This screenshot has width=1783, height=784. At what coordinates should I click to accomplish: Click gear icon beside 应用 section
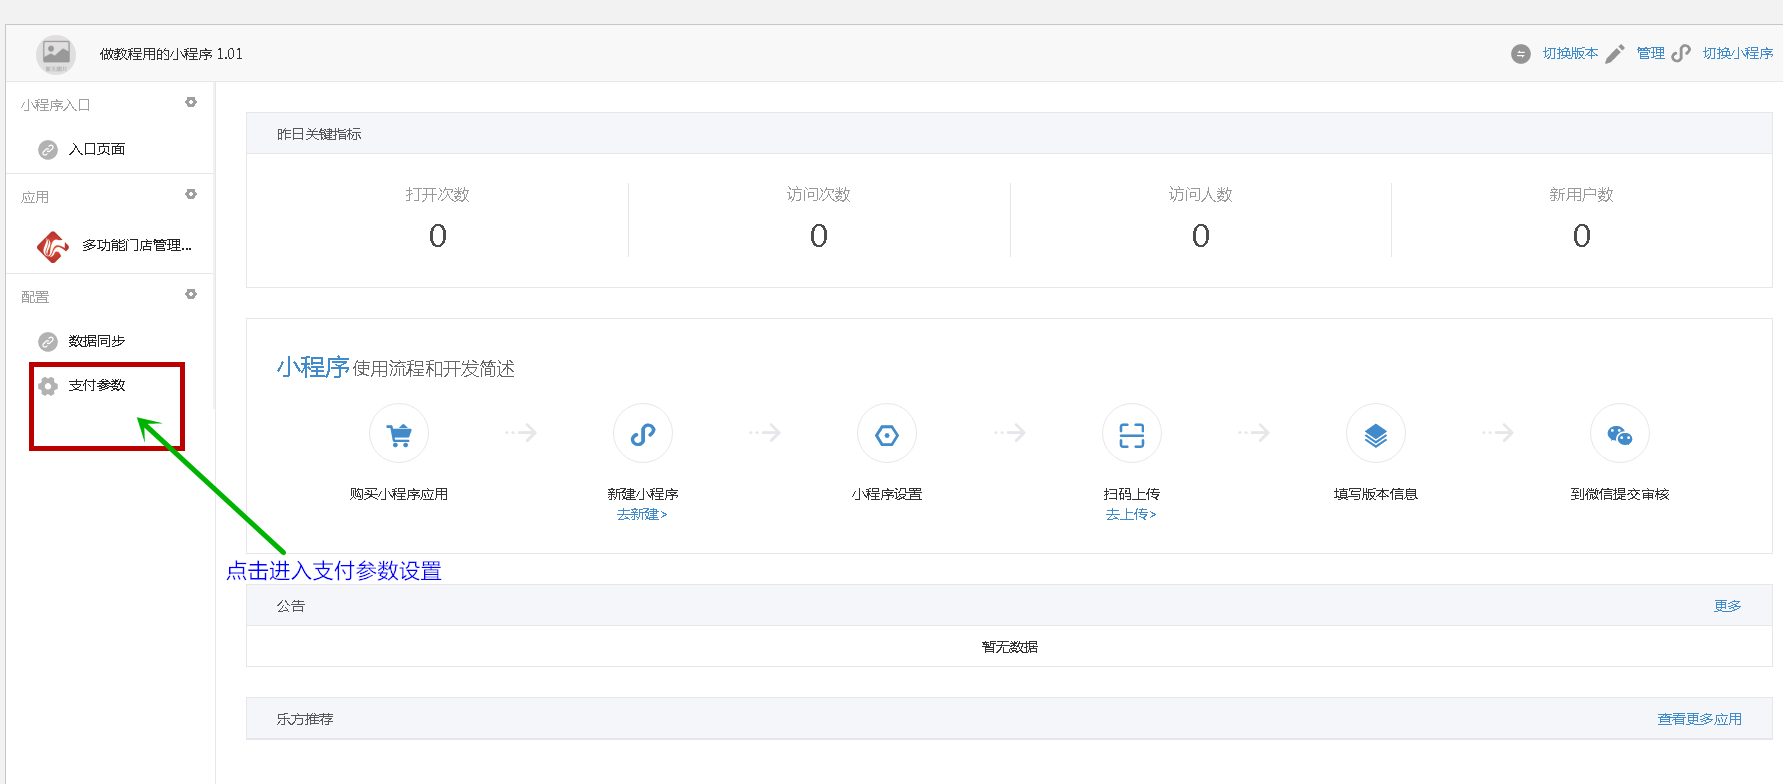click(191, 194)
